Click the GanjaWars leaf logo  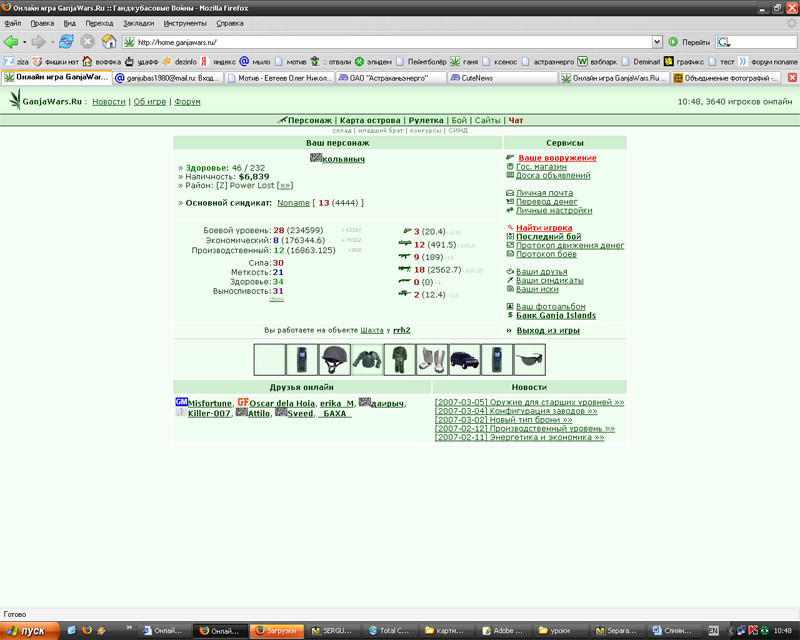(15, 99)
